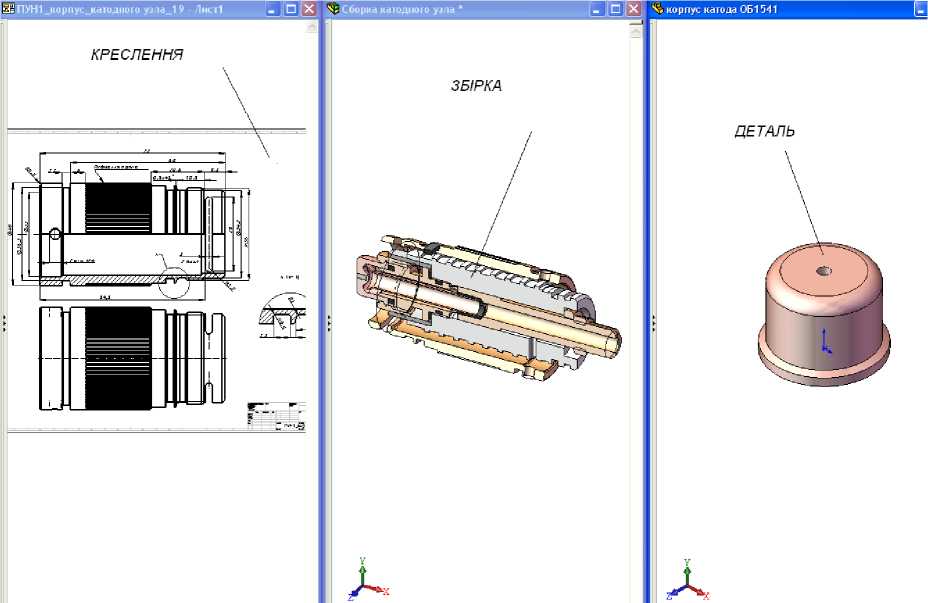Minimize the part window ОБ1541
928x603 pixels.
point(918,9)
